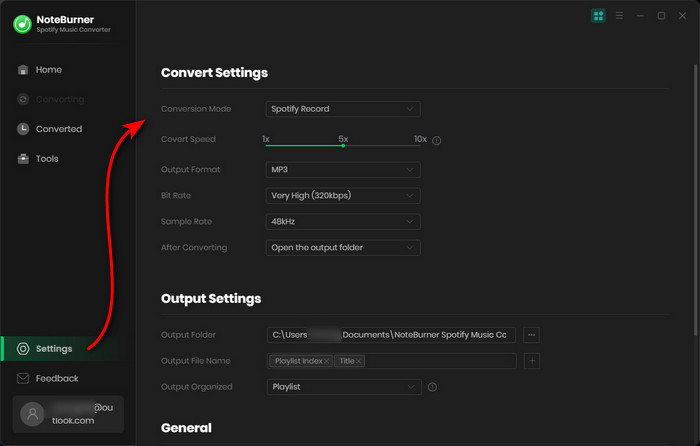Image resolution: width=700 pixels, height=446 pixels.
Task: Click the Title tag chip
Action: 349,361
